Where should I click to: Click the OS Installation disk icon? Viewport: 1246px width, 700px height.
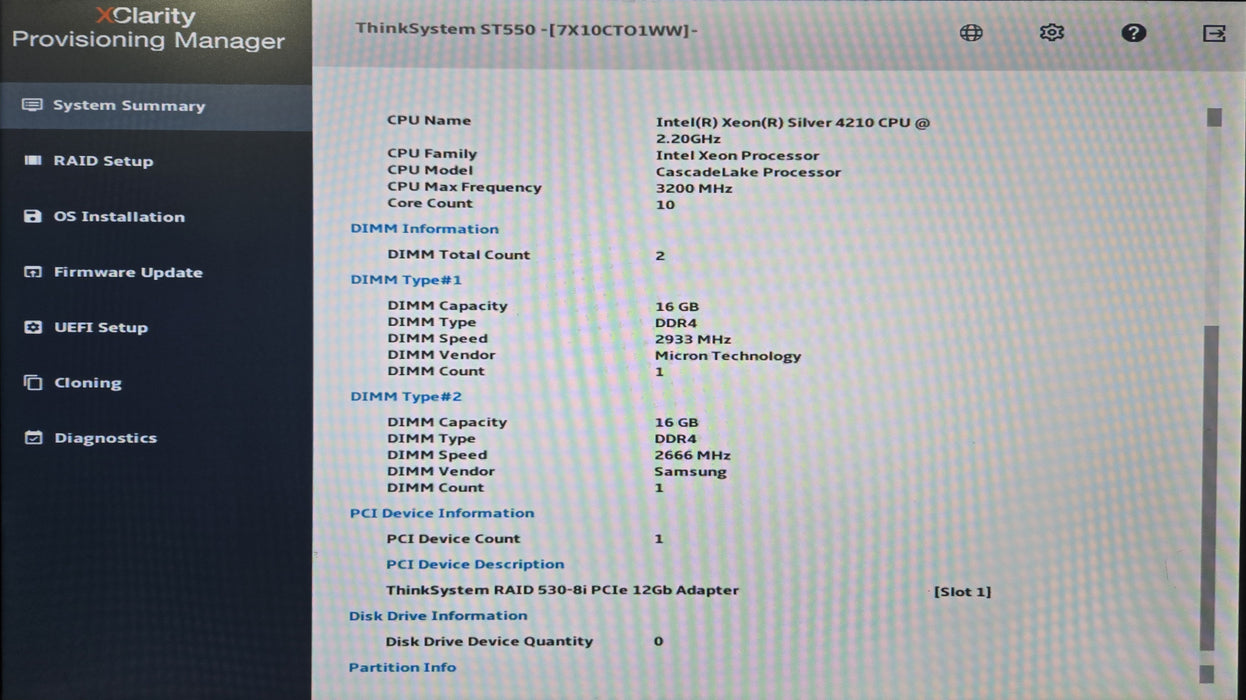pos(33,216)
